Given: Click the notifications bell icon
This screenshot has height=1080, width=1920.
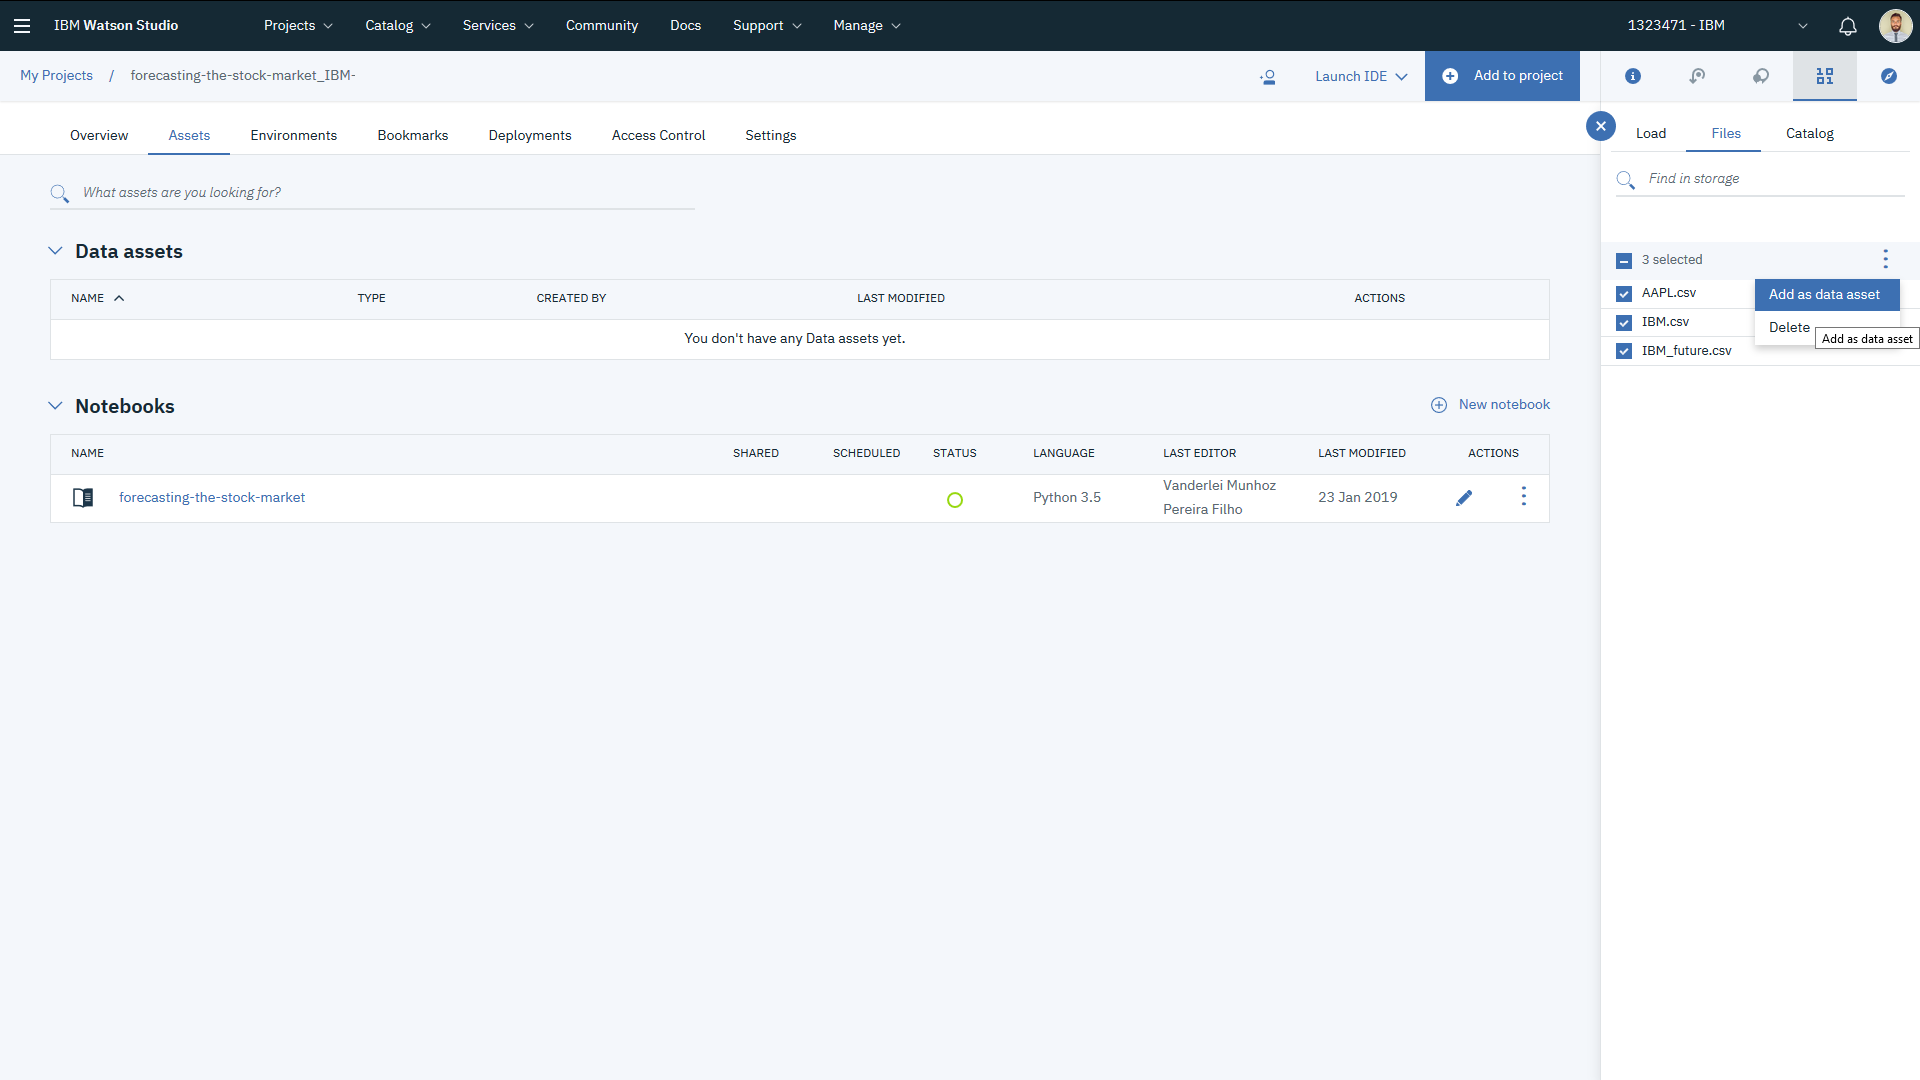Looking at the screenshot, I should [1847, 26].
